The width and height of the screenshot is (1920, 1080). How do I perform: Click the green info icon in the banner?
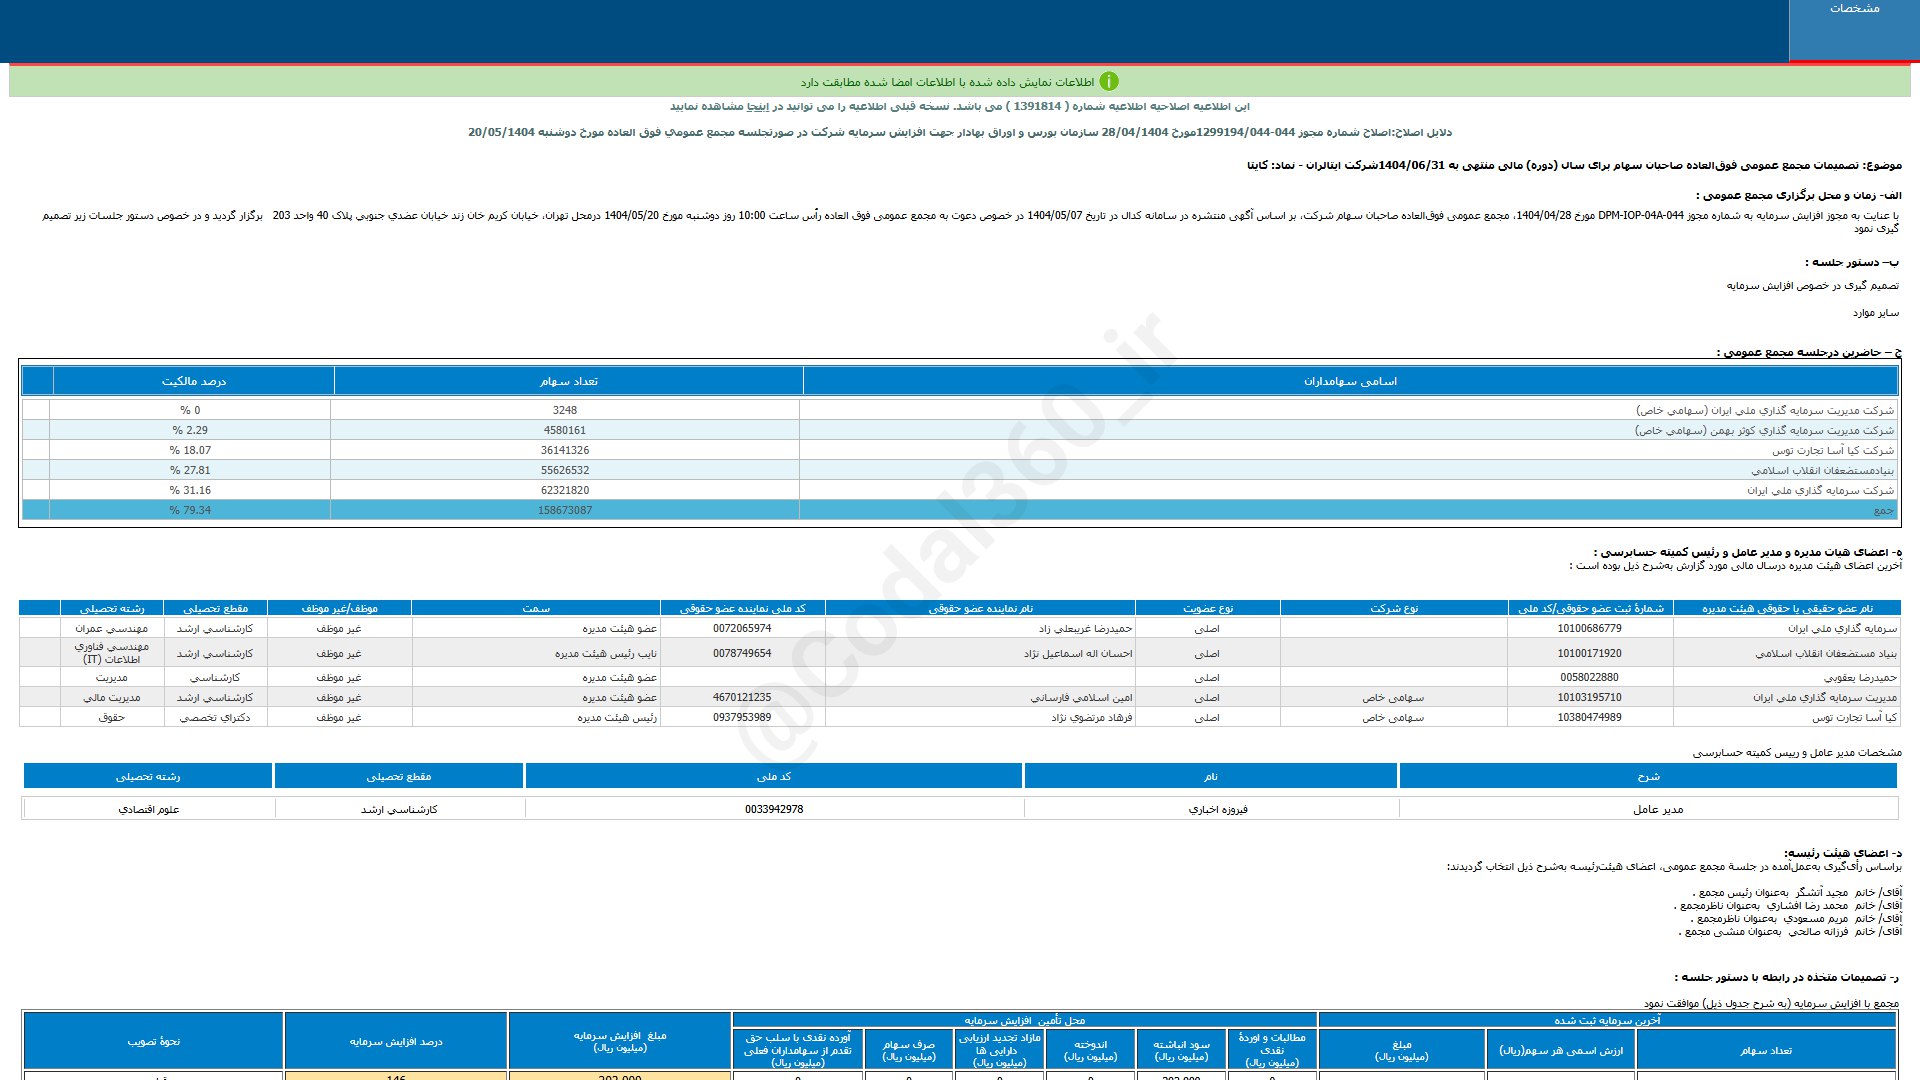(1109, 82)
